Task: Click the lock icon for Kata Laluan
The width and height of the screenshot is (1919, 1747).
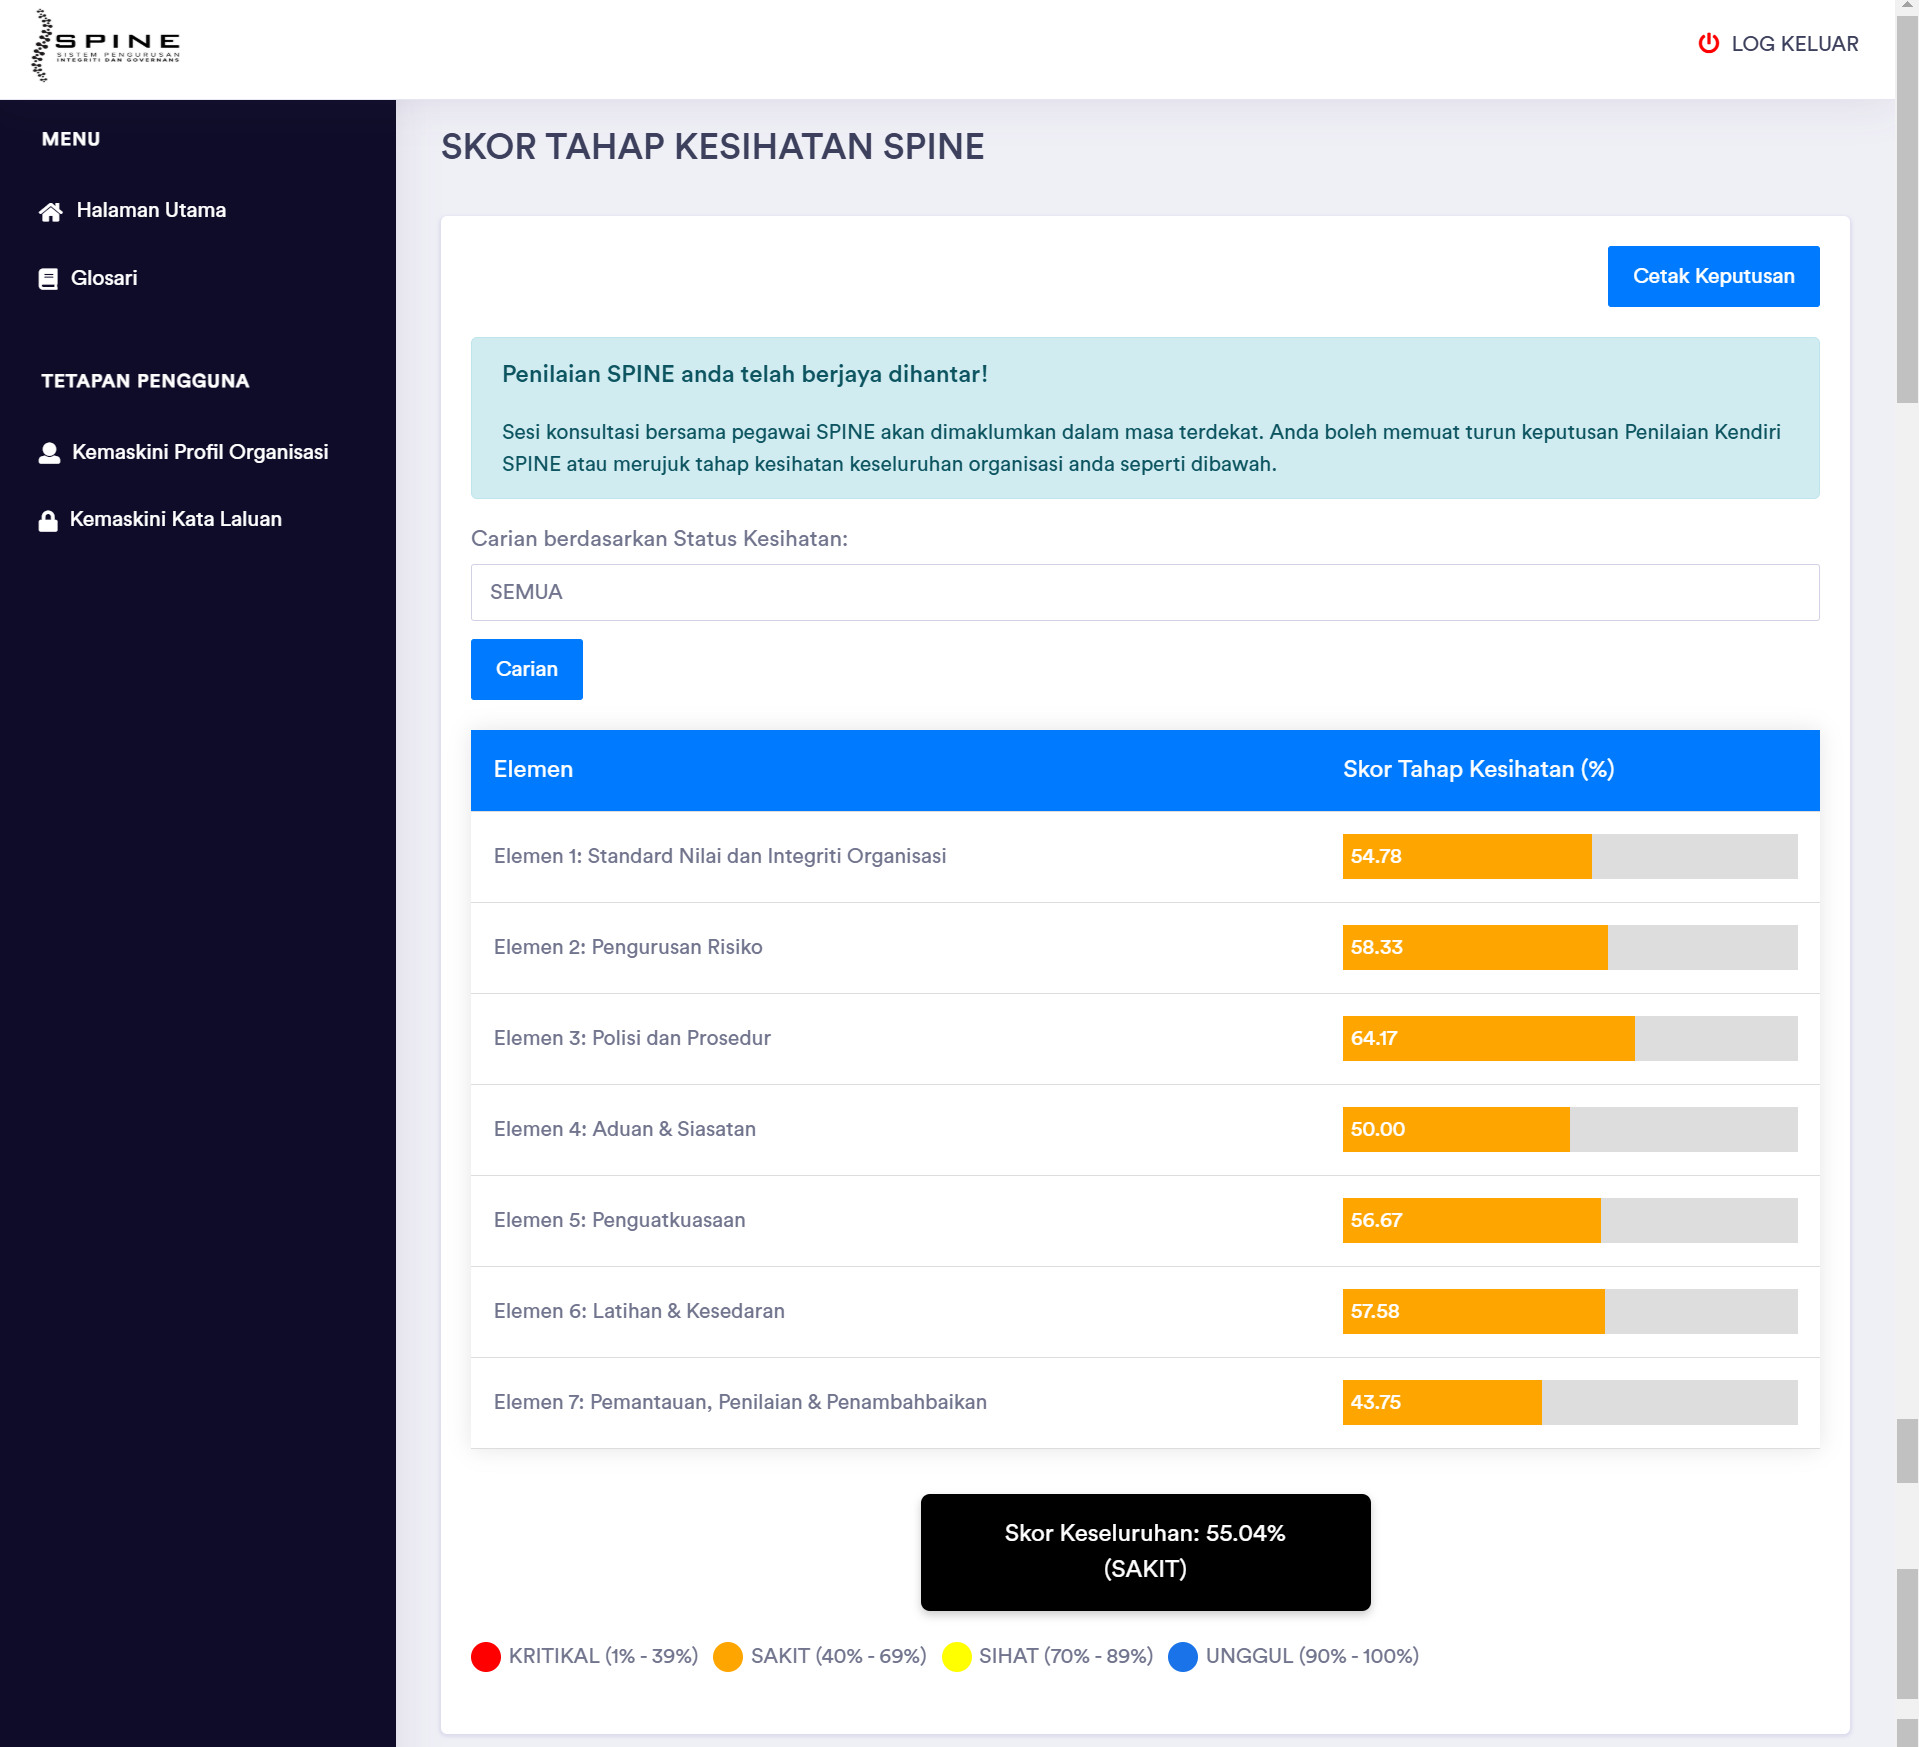Action: tap(48, 521)
